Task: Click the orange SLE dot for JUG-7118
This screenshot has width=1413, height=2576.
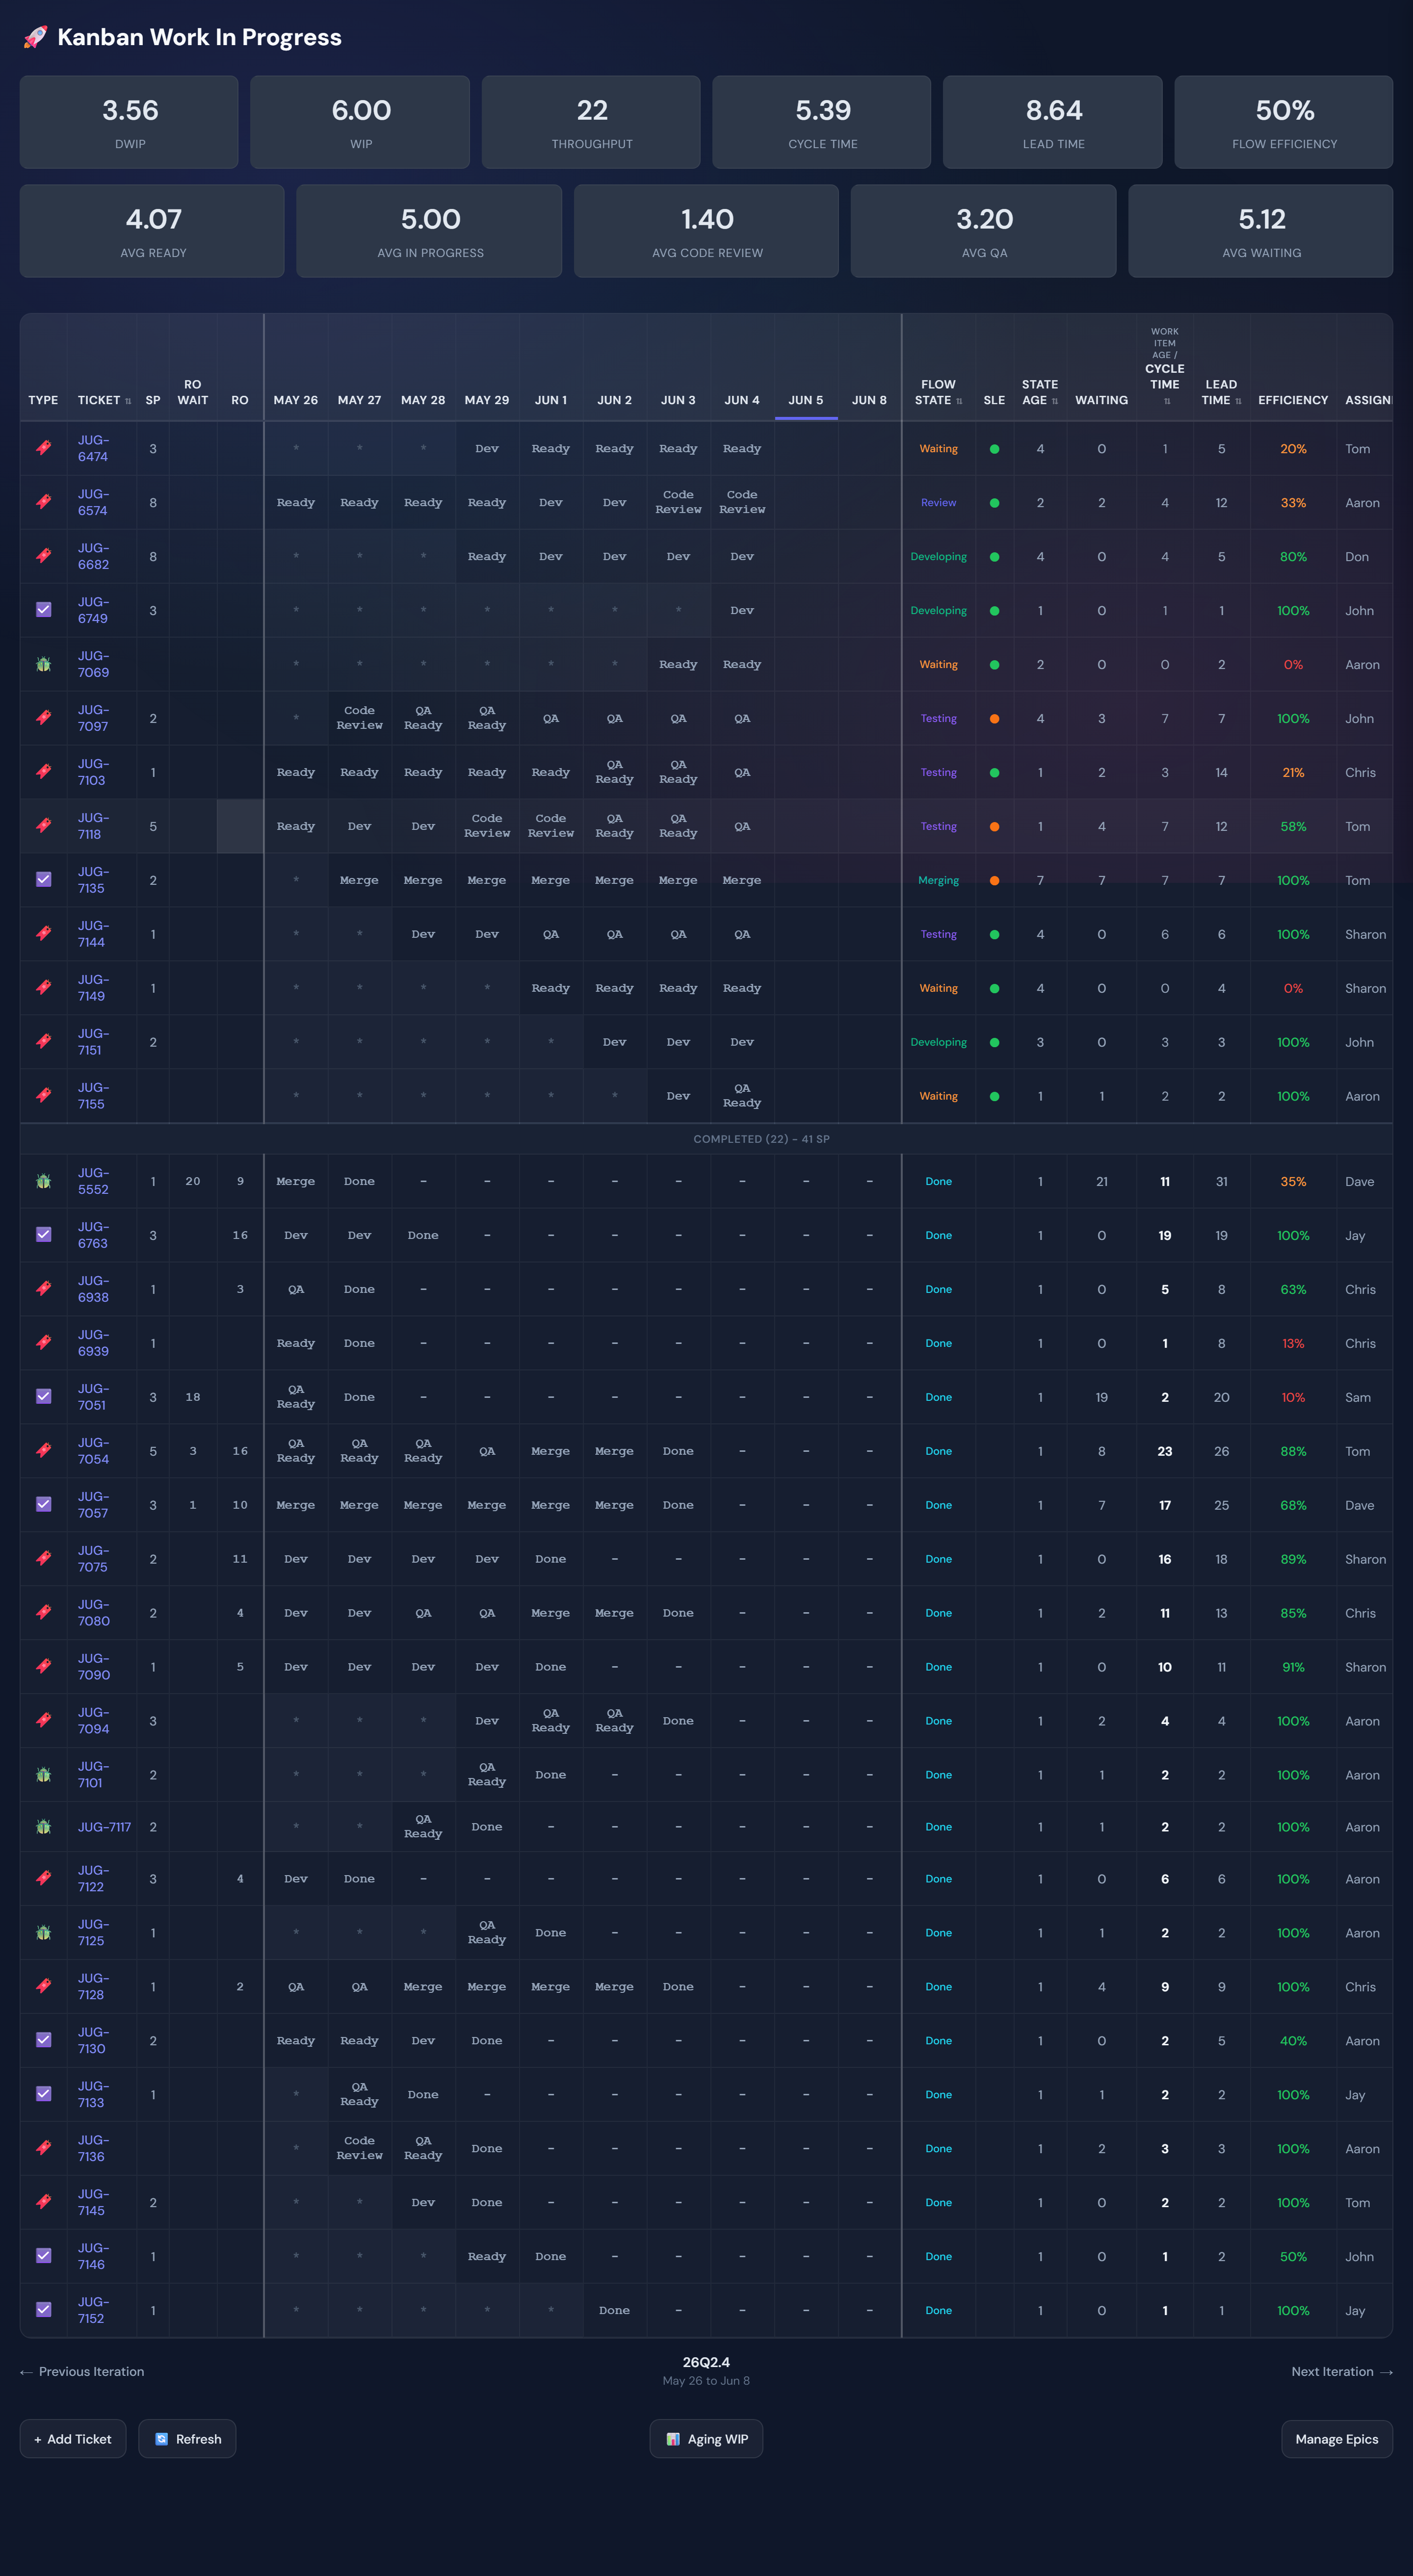Action: click(x=994, y=827)
